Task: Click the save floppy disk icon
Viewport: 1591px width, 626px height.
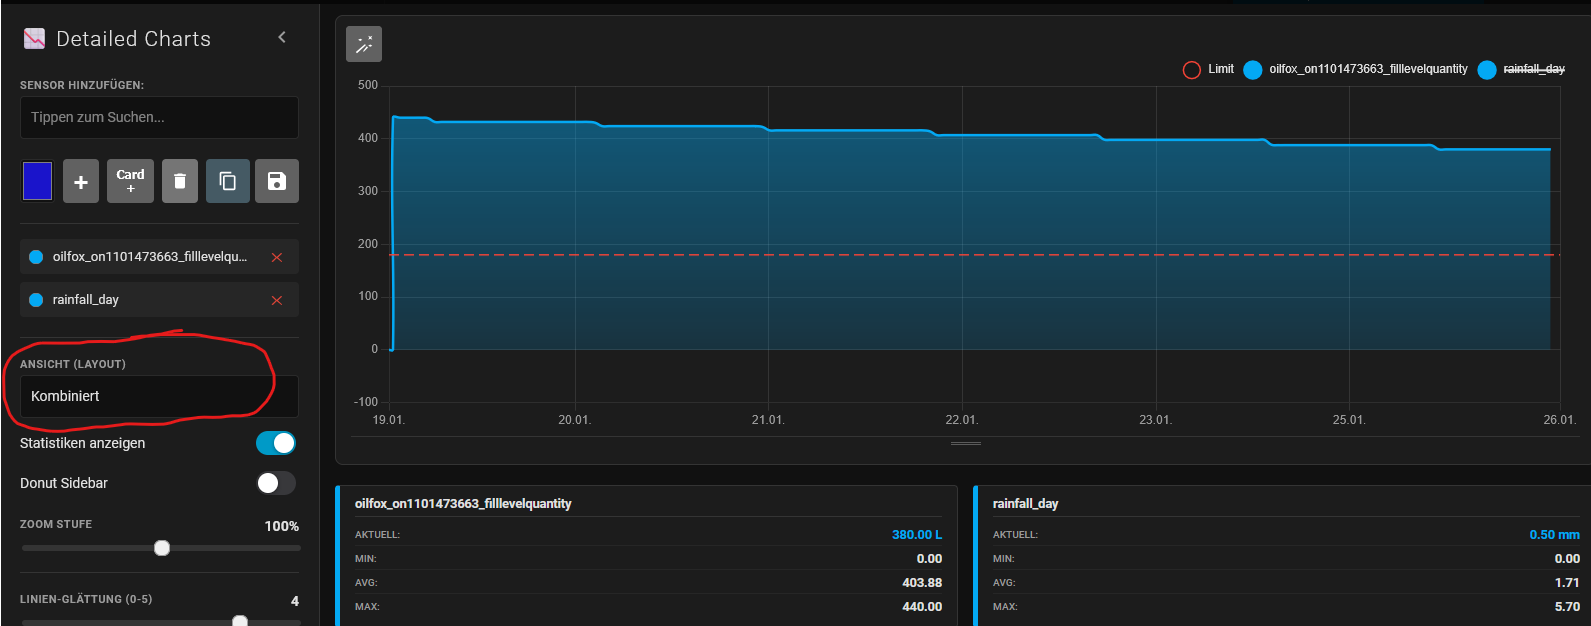Action: (277, 181)
